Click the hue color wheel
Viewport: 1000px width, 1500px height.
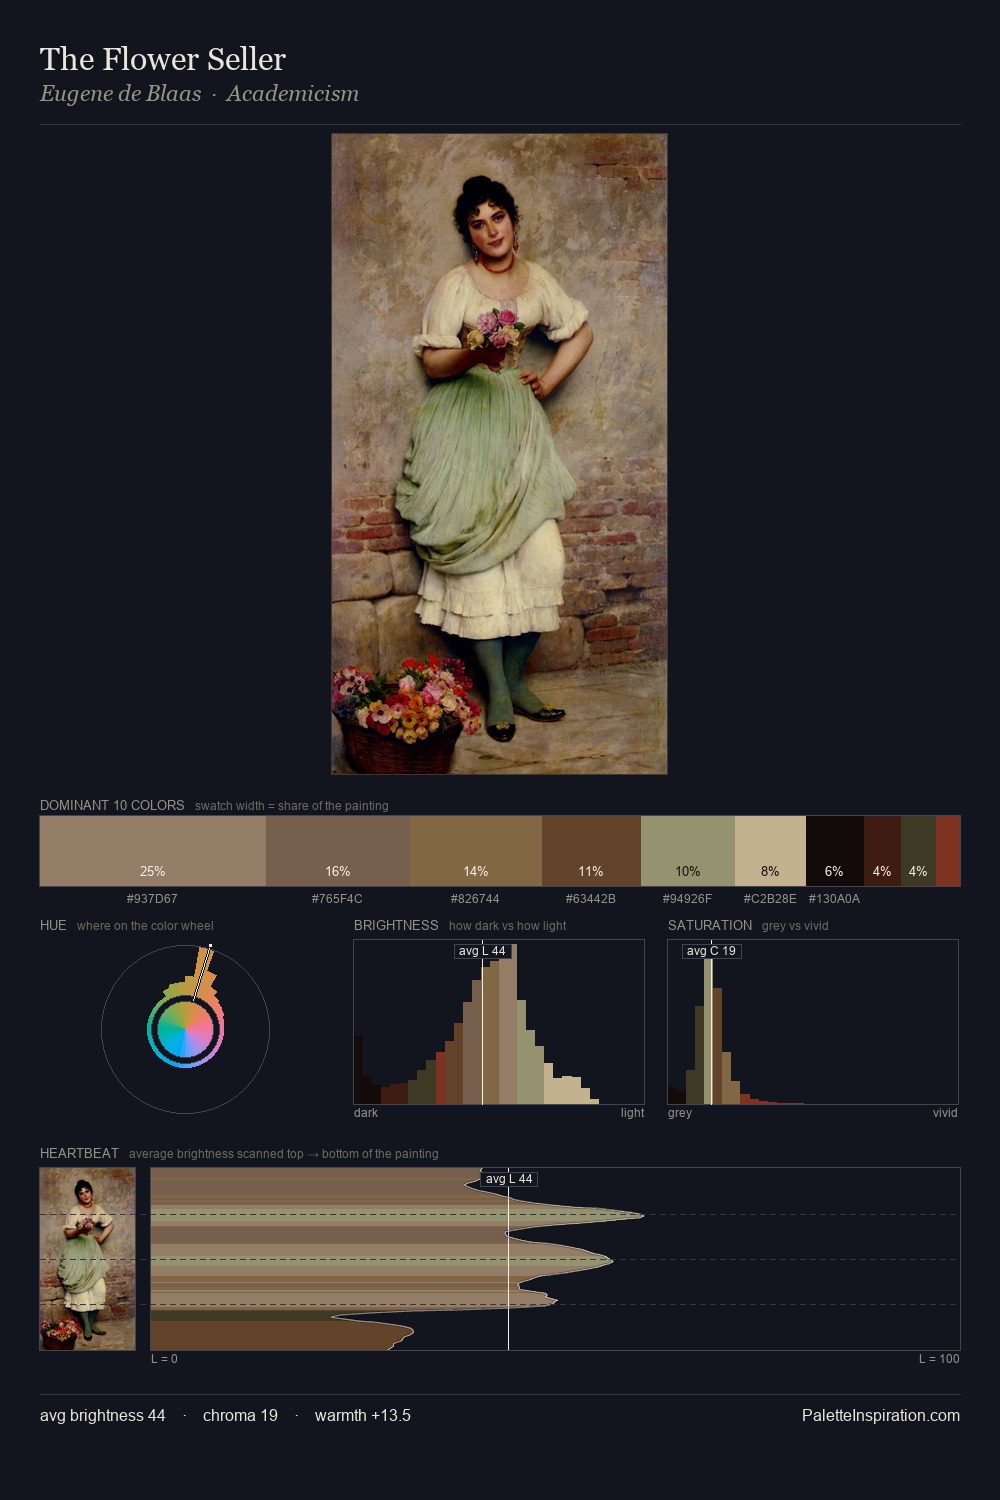[185, 1029]
